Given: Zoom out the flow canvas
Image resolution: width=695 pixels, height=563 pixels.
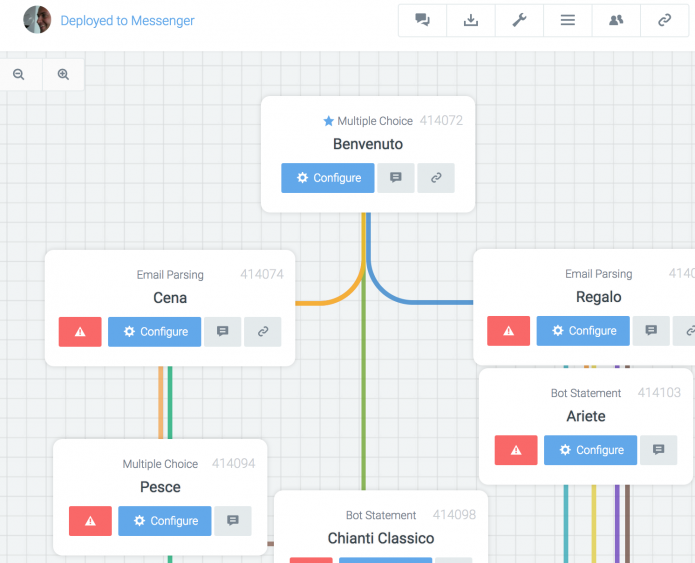Looking at the screenshot, I should tap(19, 74).
